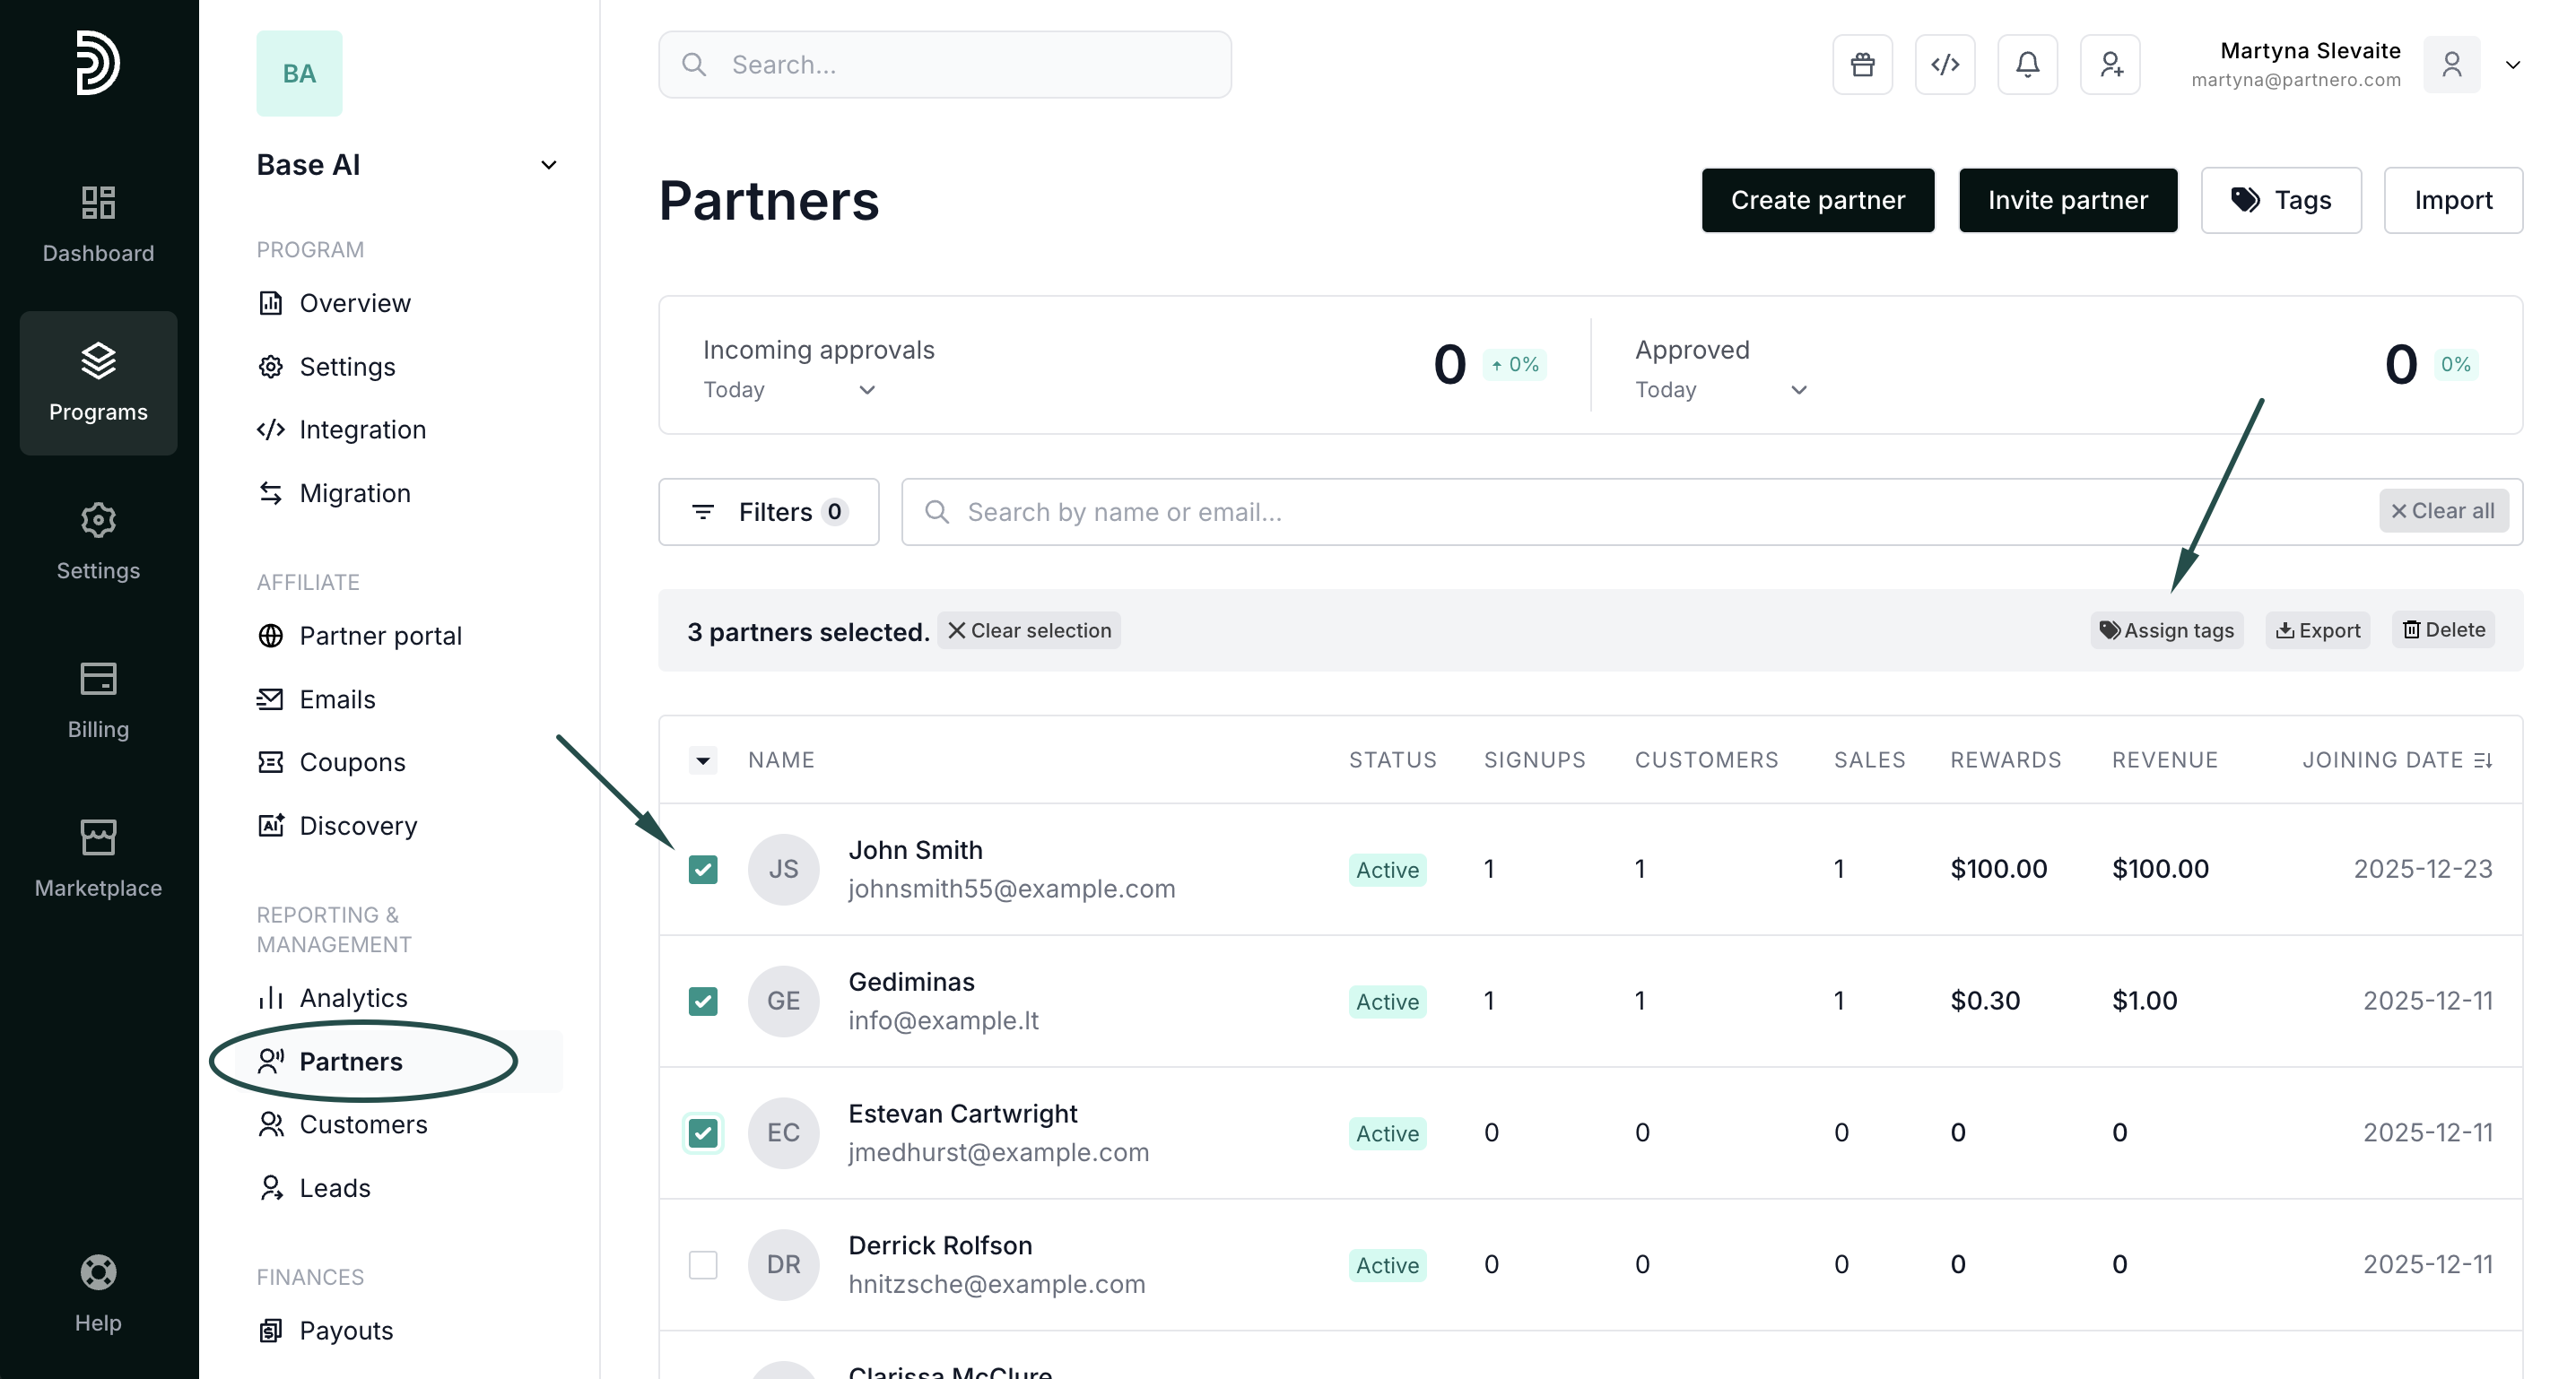Open Marketplace in the left sidebar

point(98,858)
